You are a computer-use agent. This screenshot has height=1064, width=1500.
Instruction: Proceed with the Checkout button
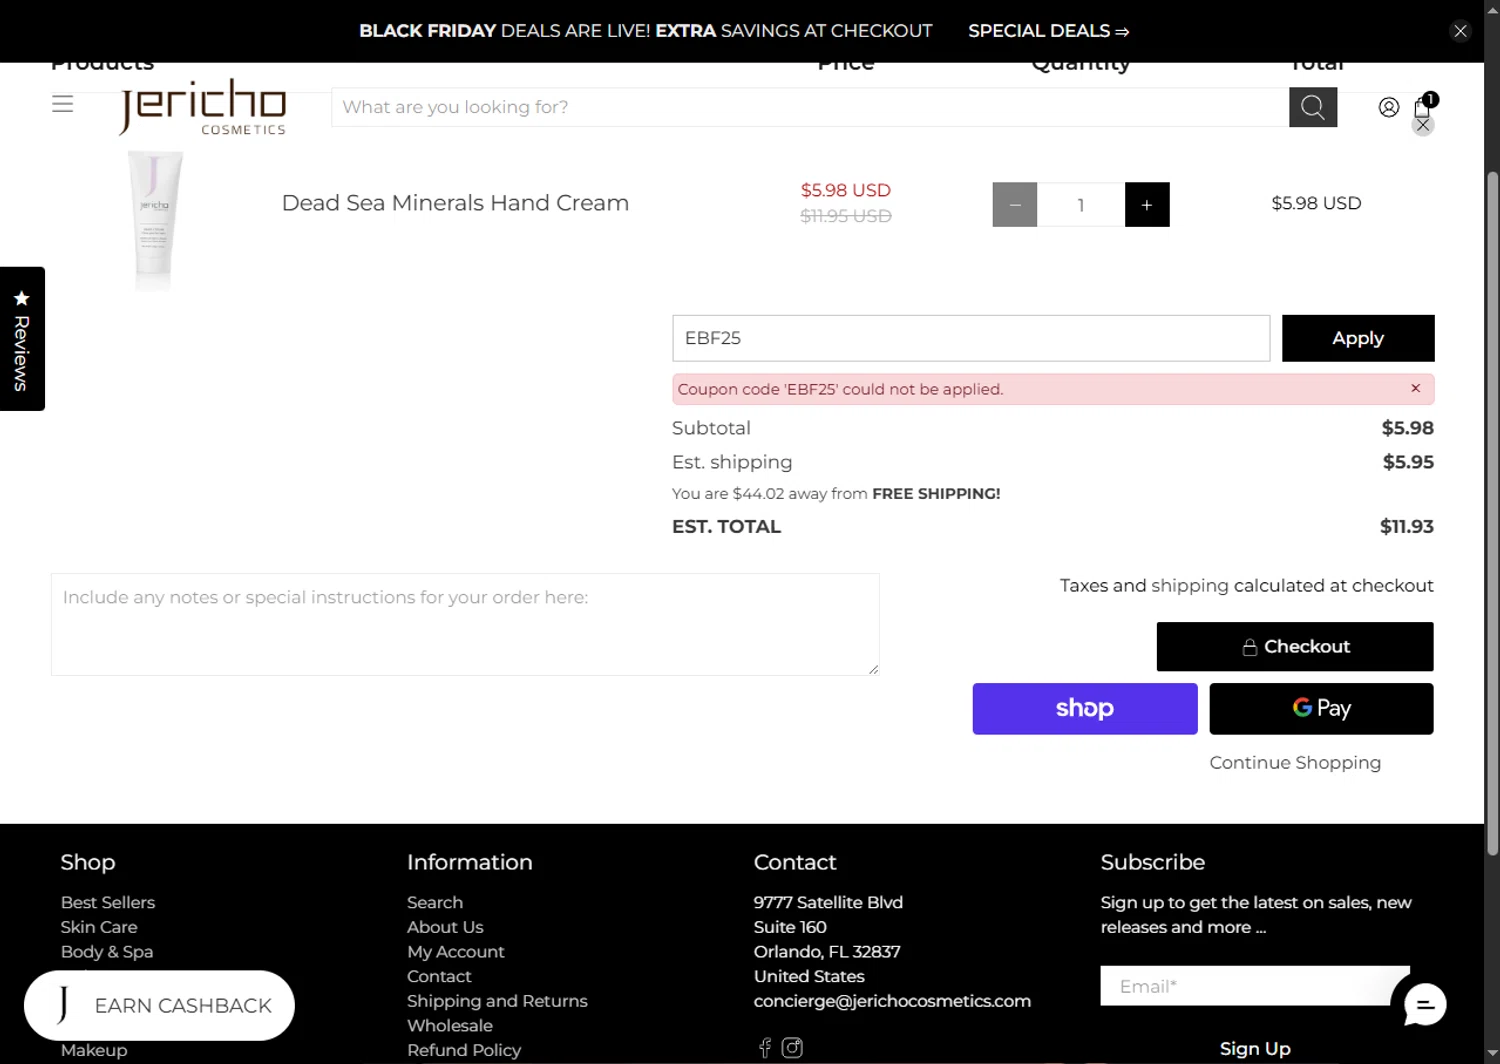pos(1295,647)
